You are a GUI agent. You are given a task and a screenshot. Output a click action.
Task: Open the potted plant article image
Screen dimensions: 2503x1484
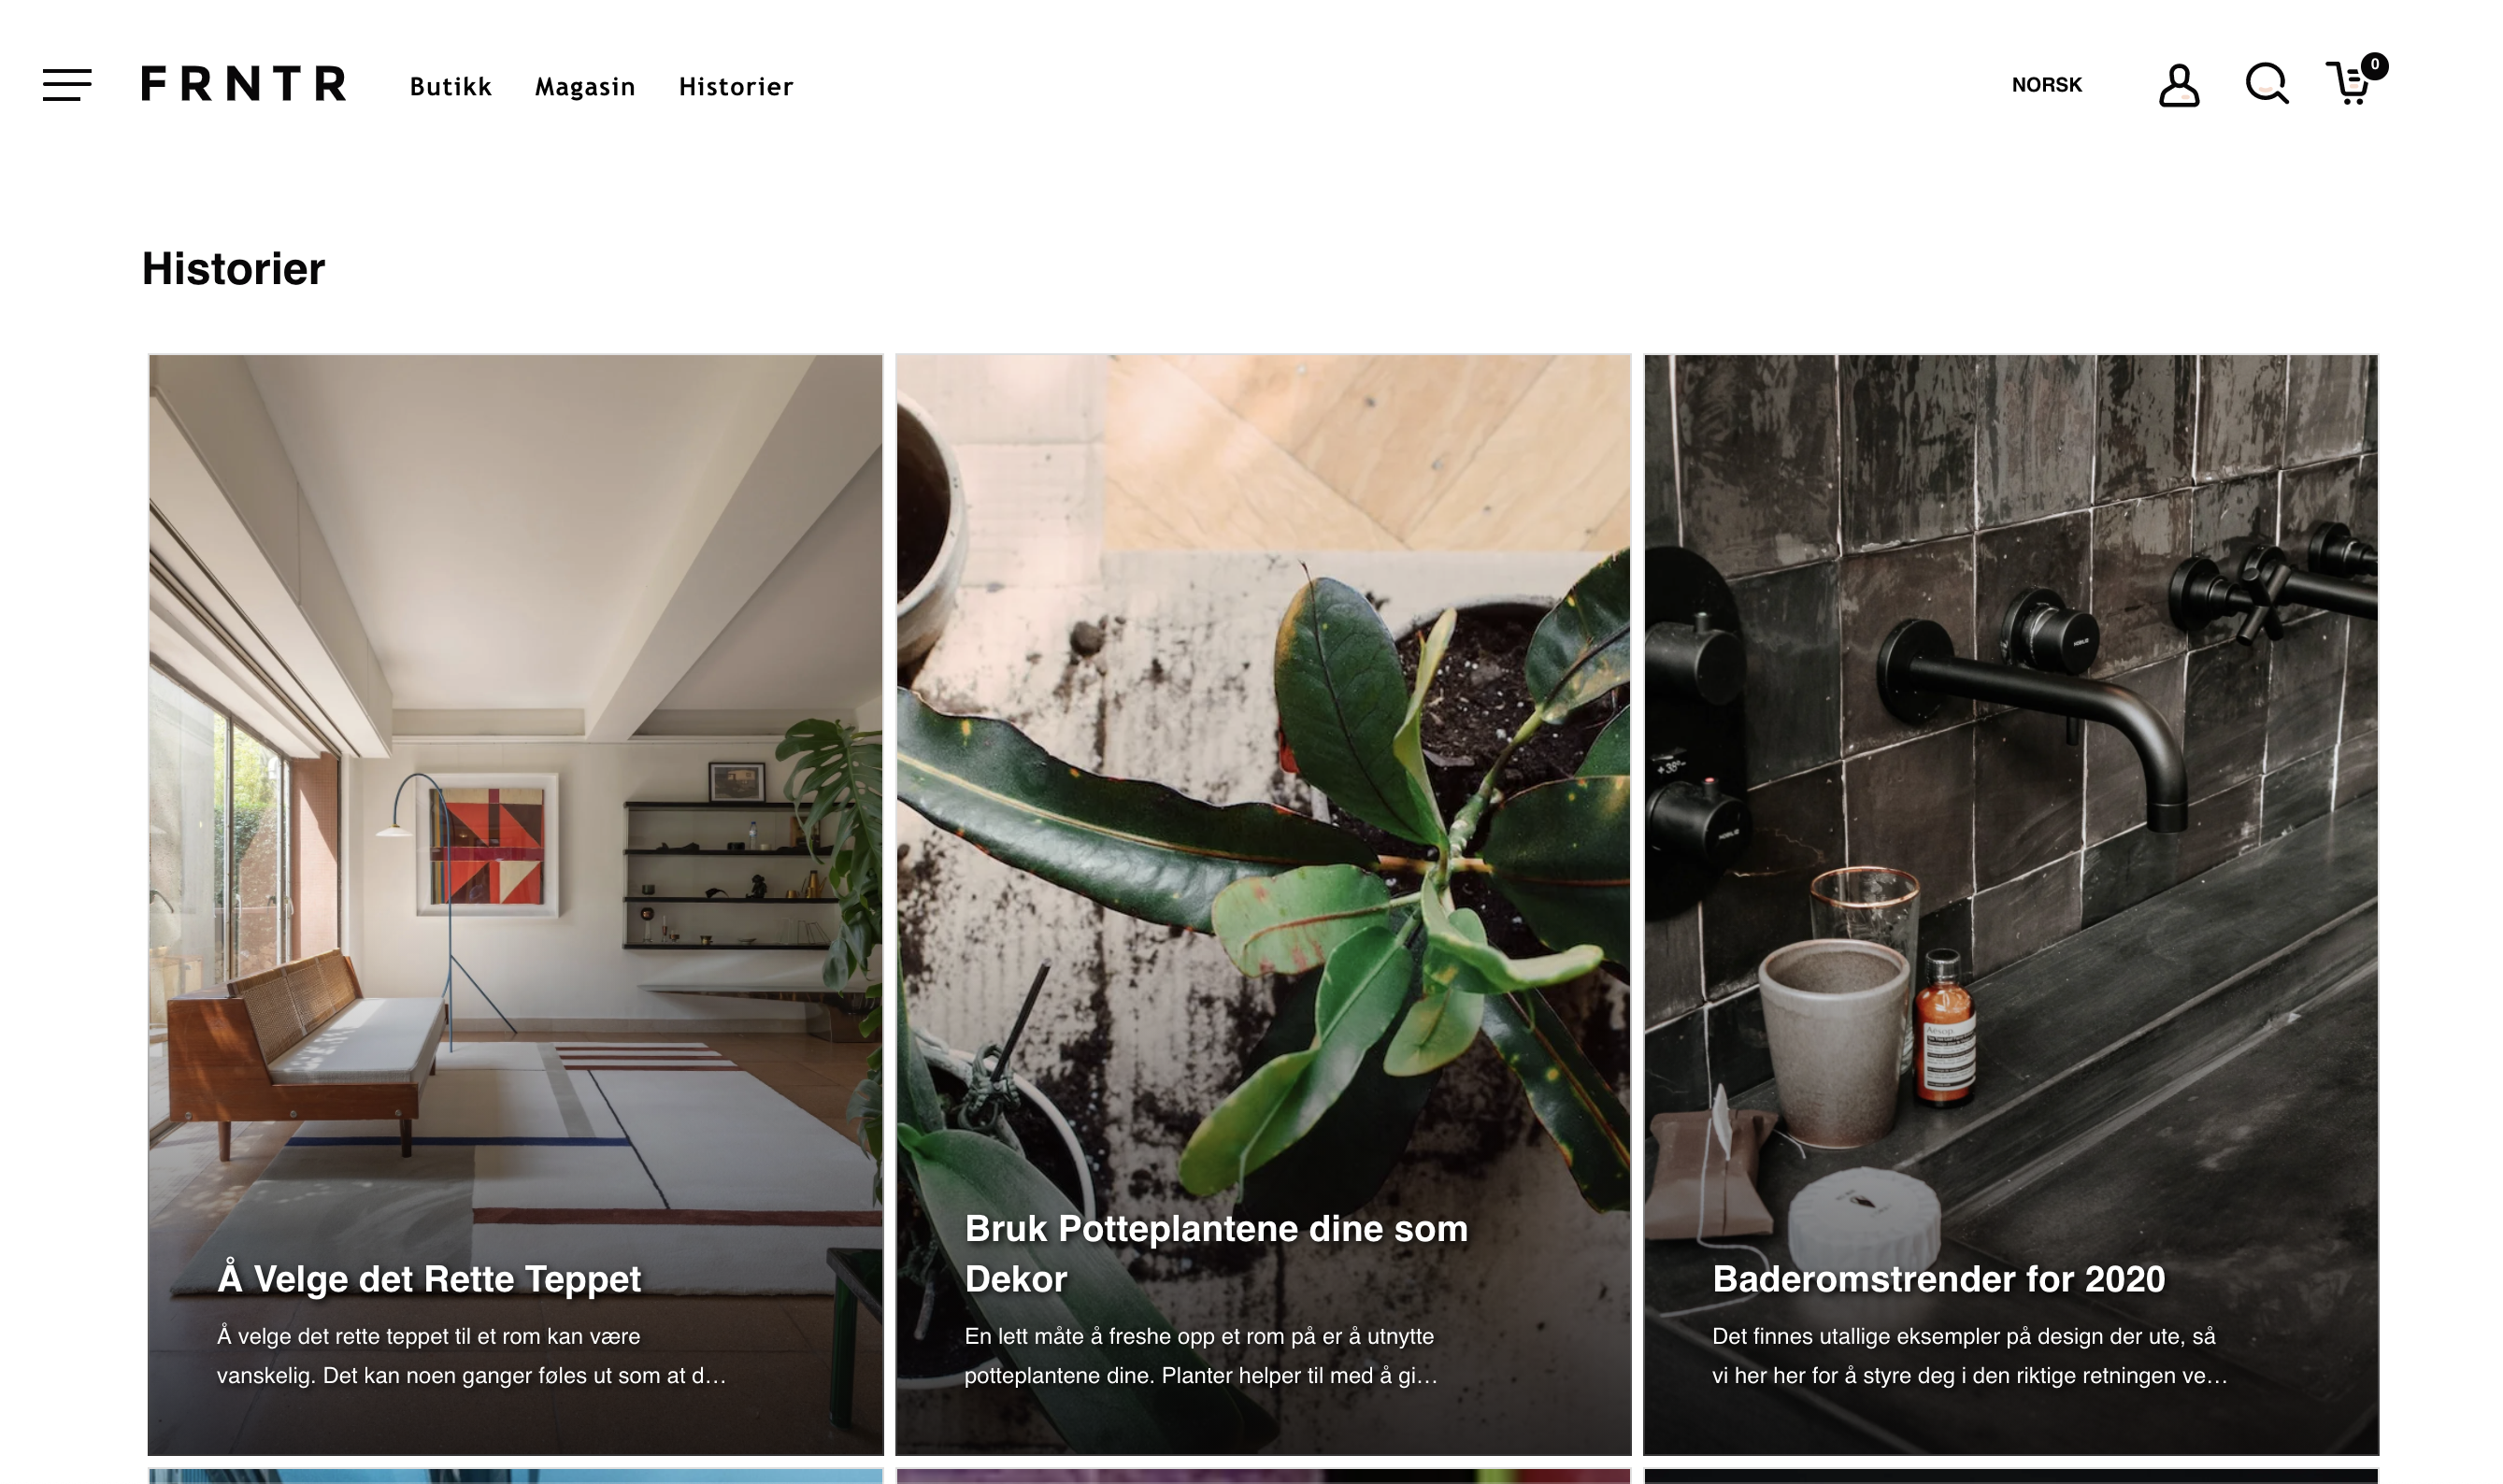[1263, 780]
